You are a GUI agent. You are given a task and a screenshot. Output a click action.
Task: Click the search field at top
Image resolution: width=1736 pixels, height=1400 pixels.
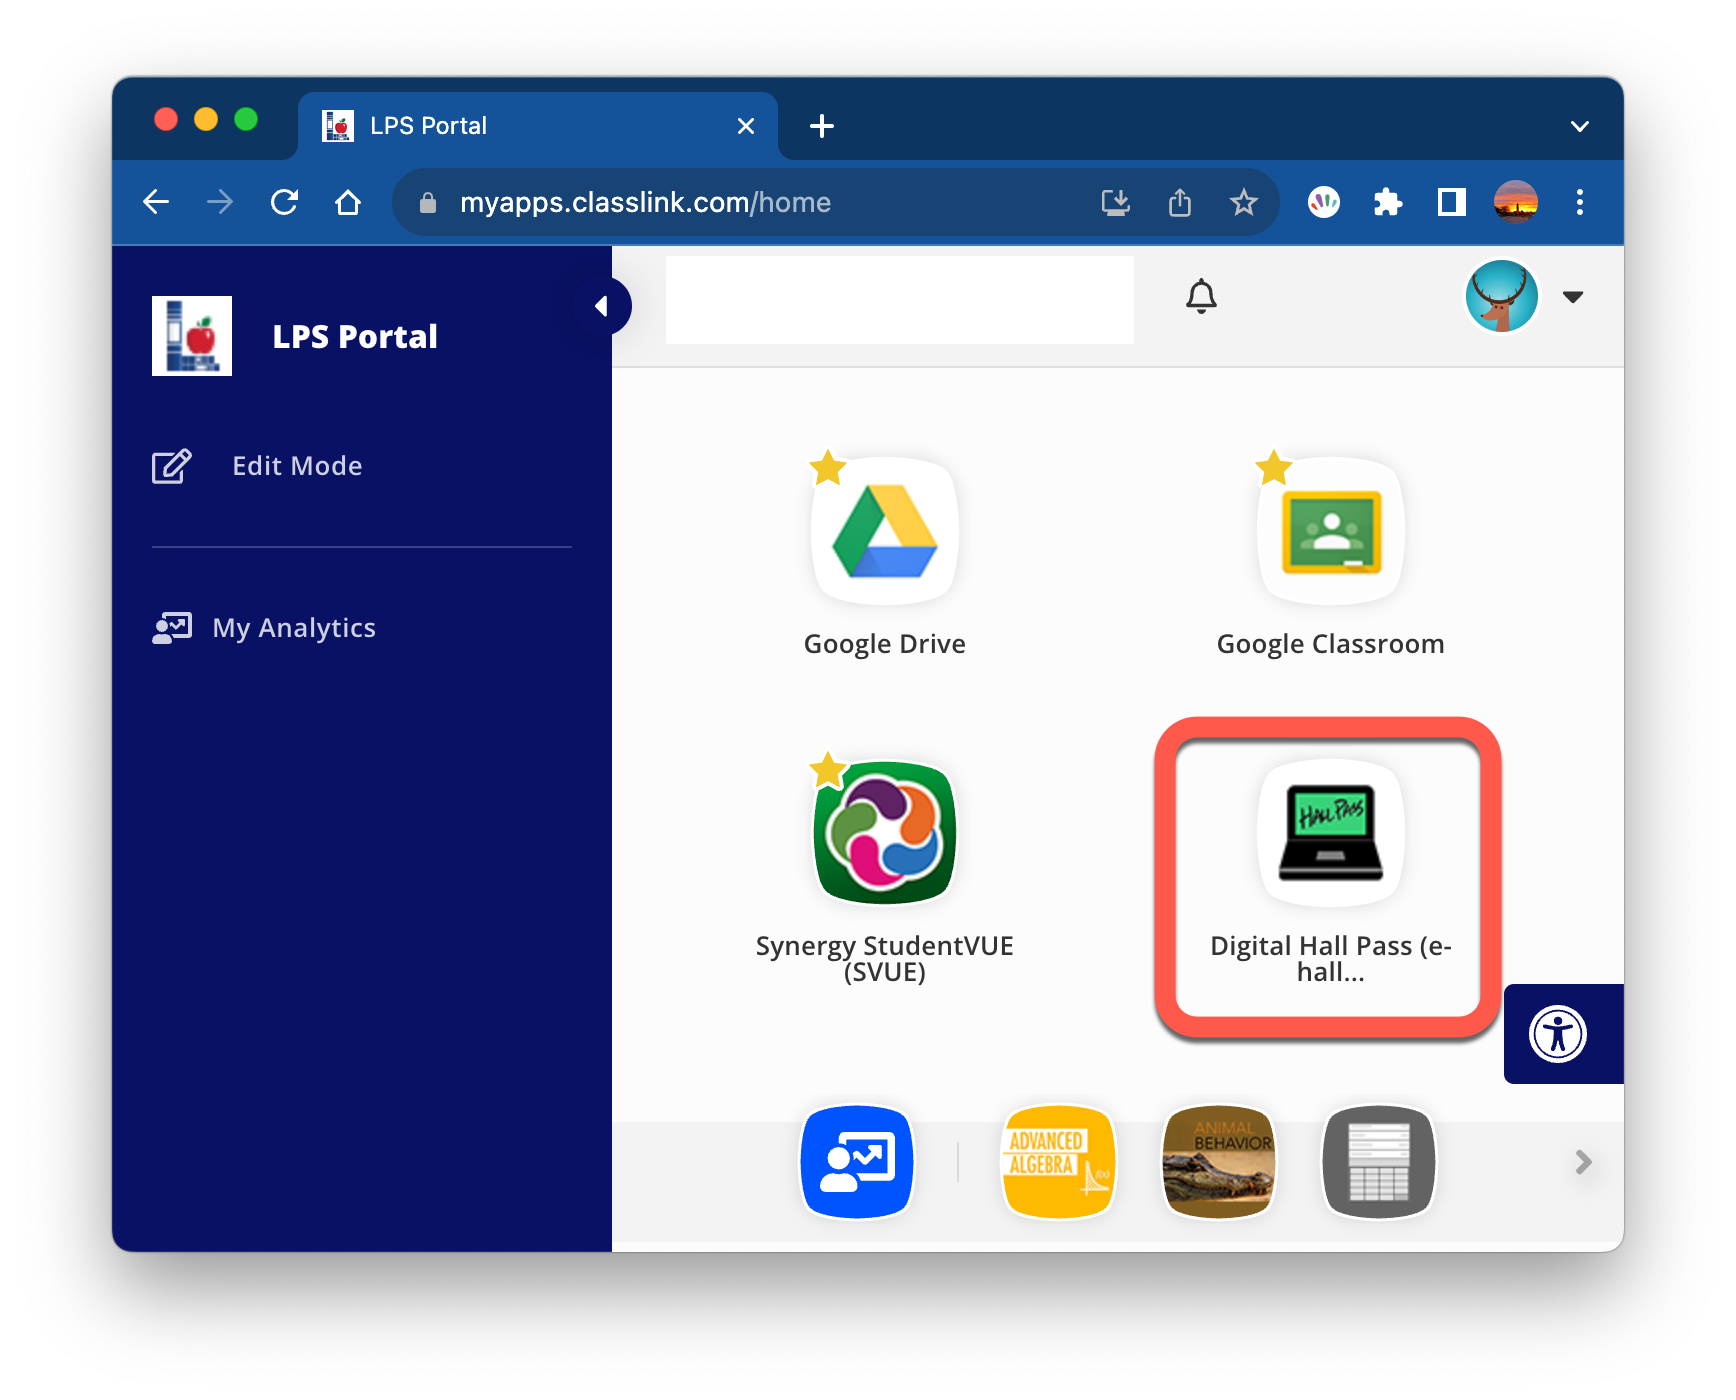[899, 300]
